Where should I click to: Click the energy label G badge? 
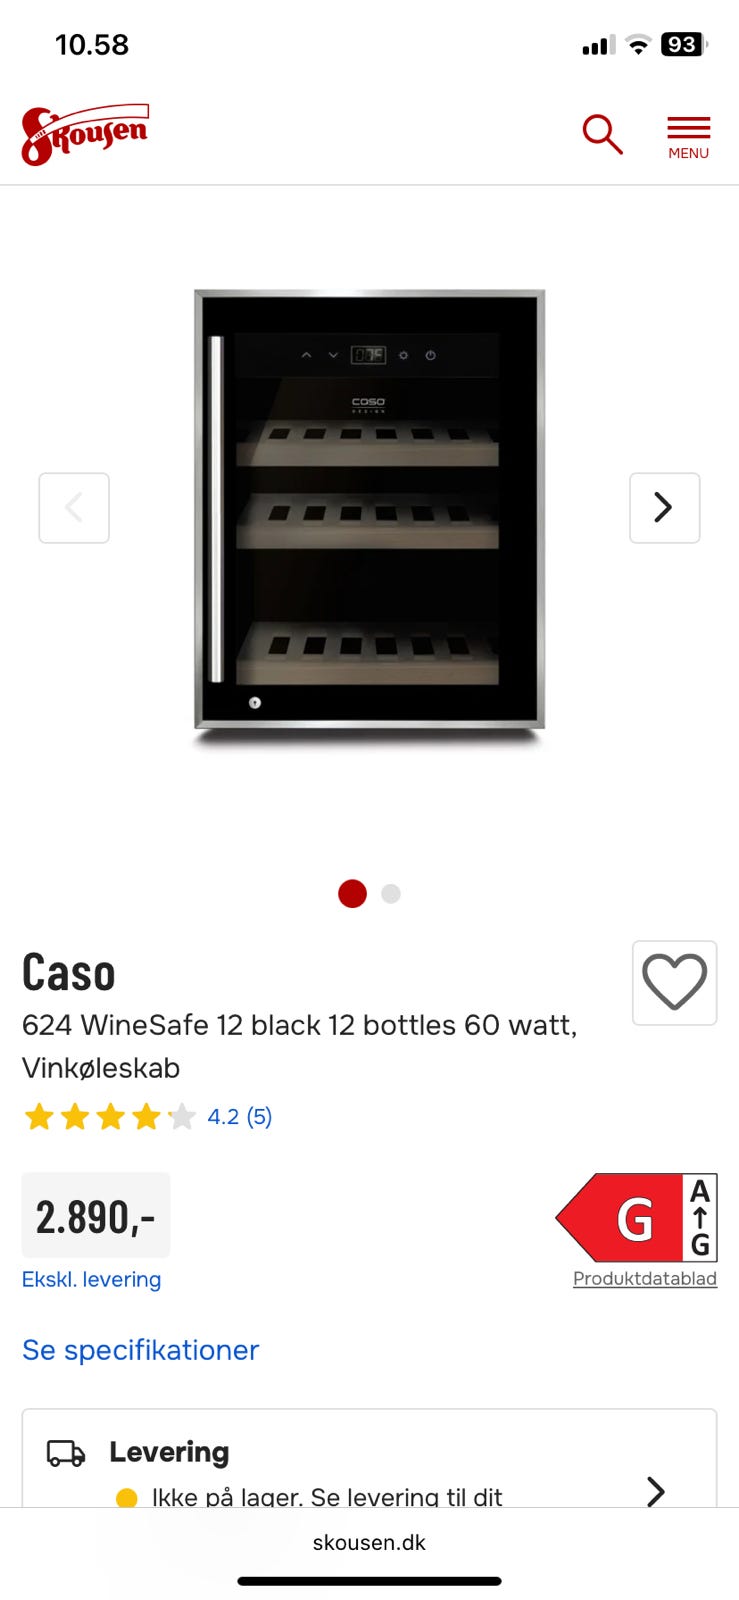pos(637,1217)
